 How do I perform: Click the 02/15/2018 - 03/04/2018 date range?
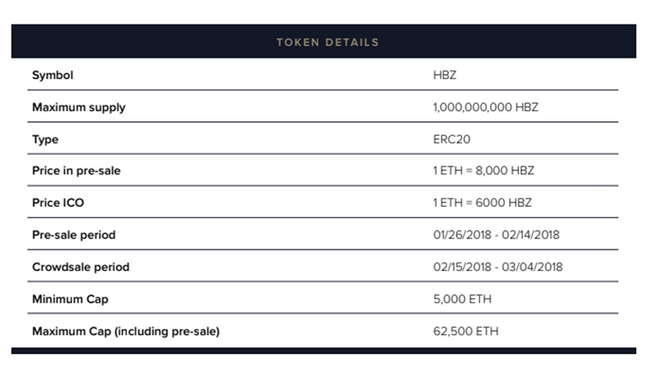(498, 267)
